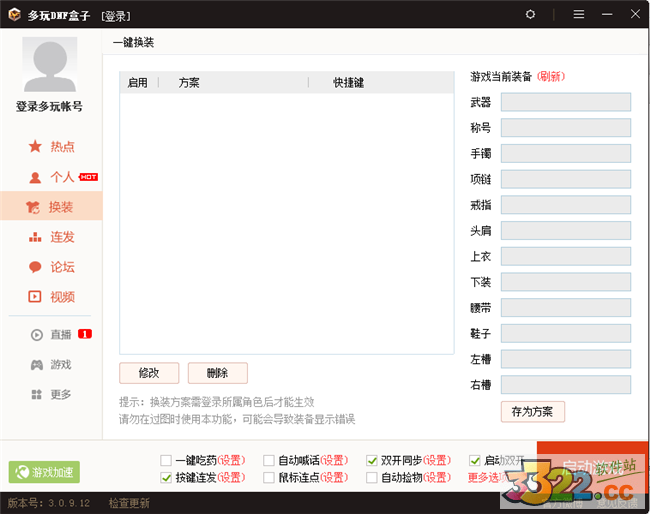Image resolution: width=650 pixels, height=514 pixels.
Task: Click the 上衣 equipment field
Action: tap(566, 256)
